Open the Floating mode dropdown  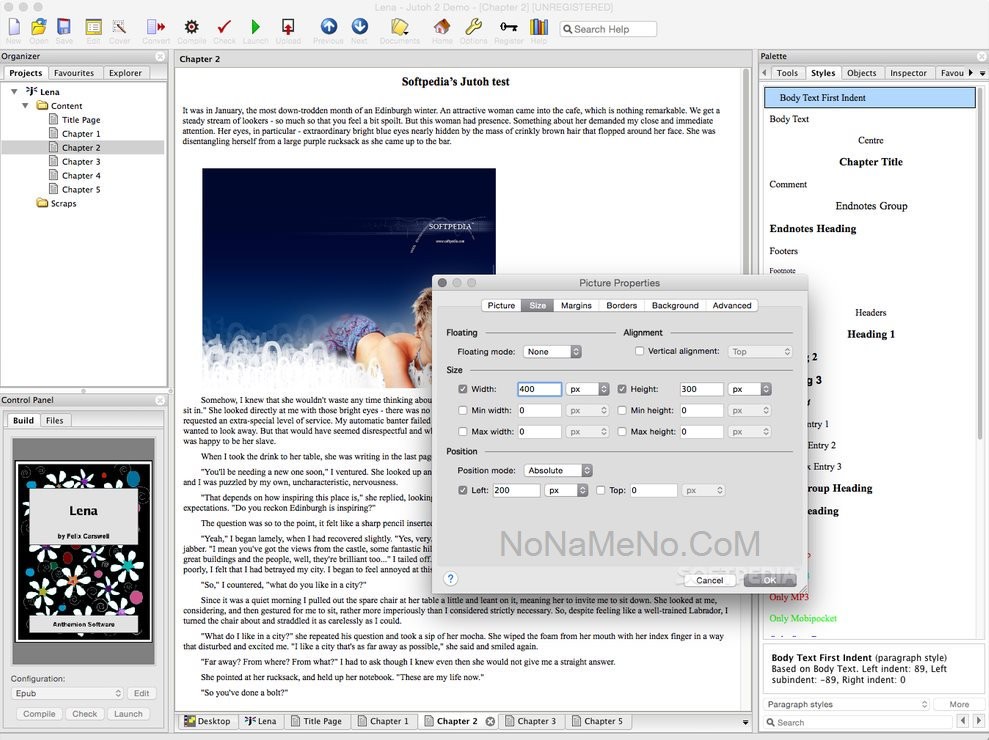(x=553, y=352)
